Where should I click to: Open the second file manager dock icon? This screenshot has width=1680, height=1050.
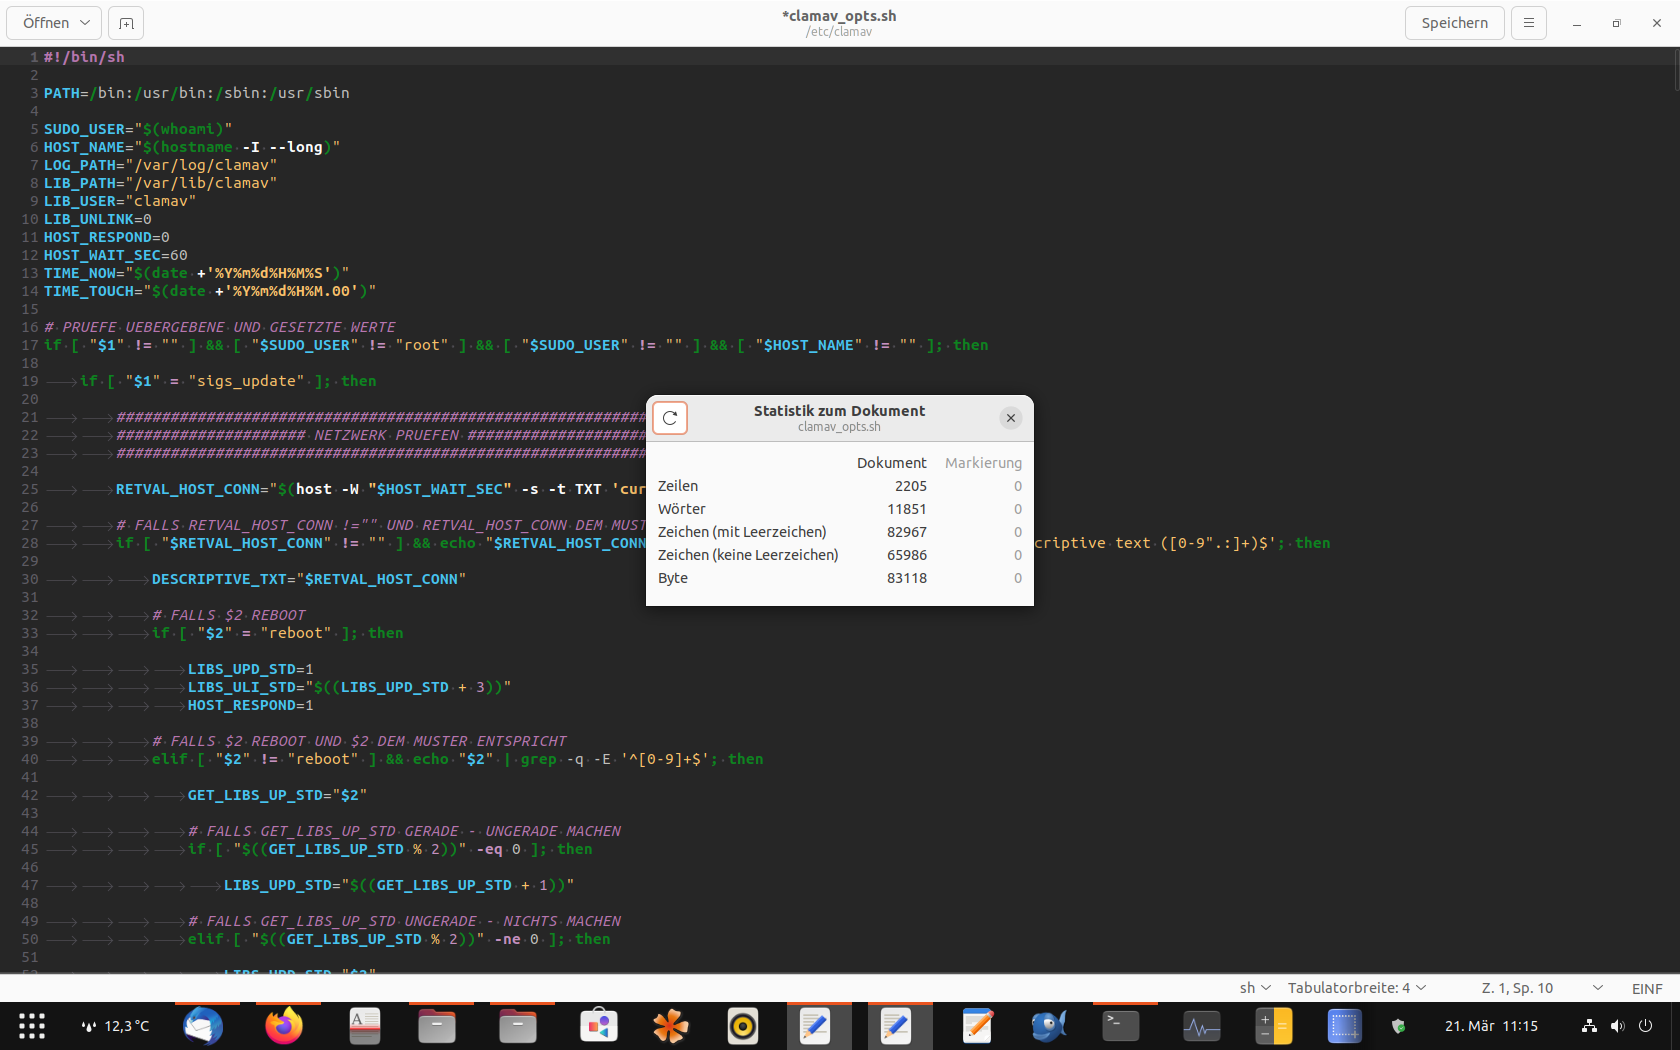point(518,1026)
